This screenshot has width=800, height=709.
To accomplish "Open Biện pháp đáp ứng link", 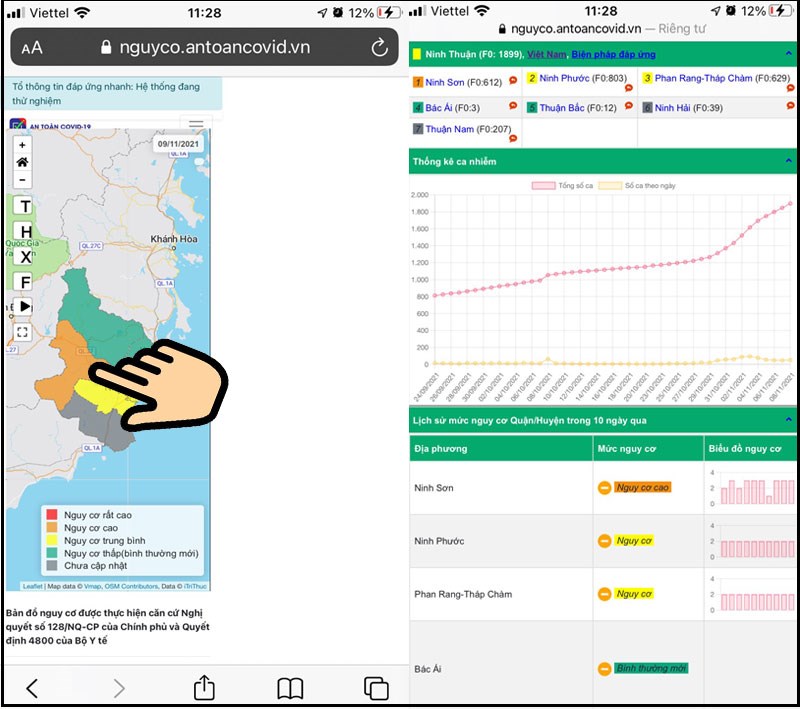I will pyautogui.click(x=613, y=54).
